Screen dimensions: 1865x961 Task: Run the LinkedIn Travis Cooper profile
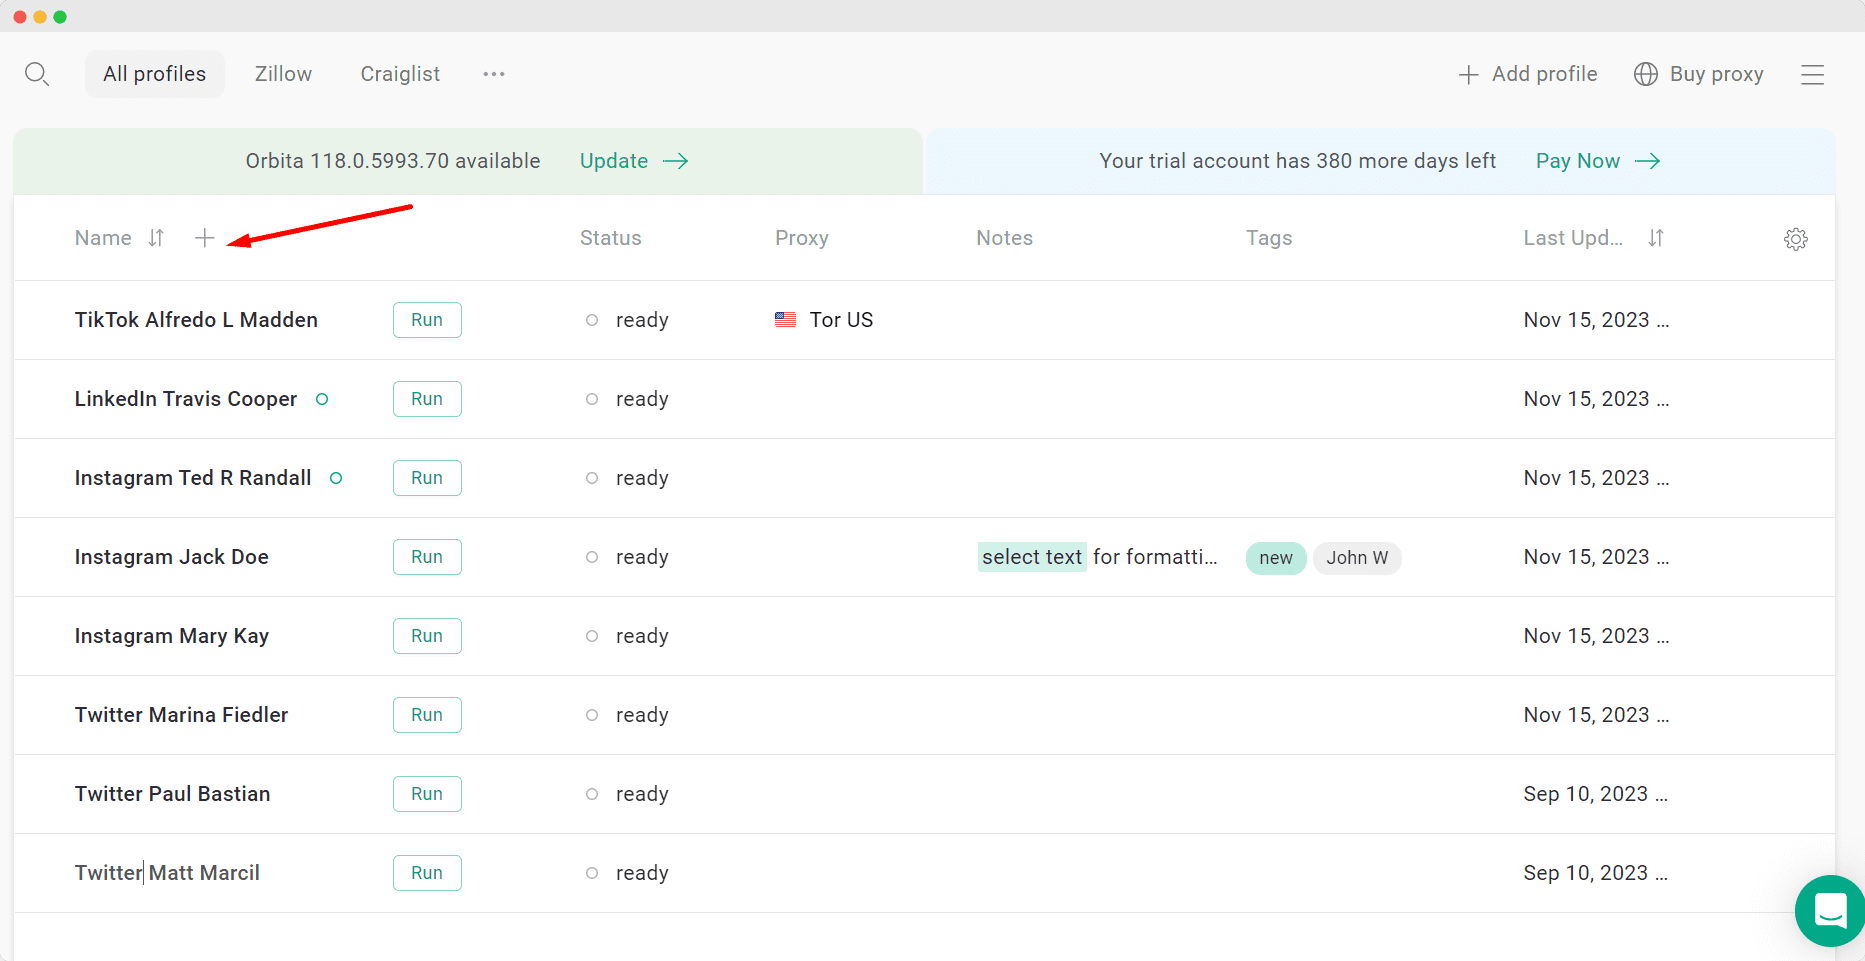pyautogui.click(x=427, y=399)
